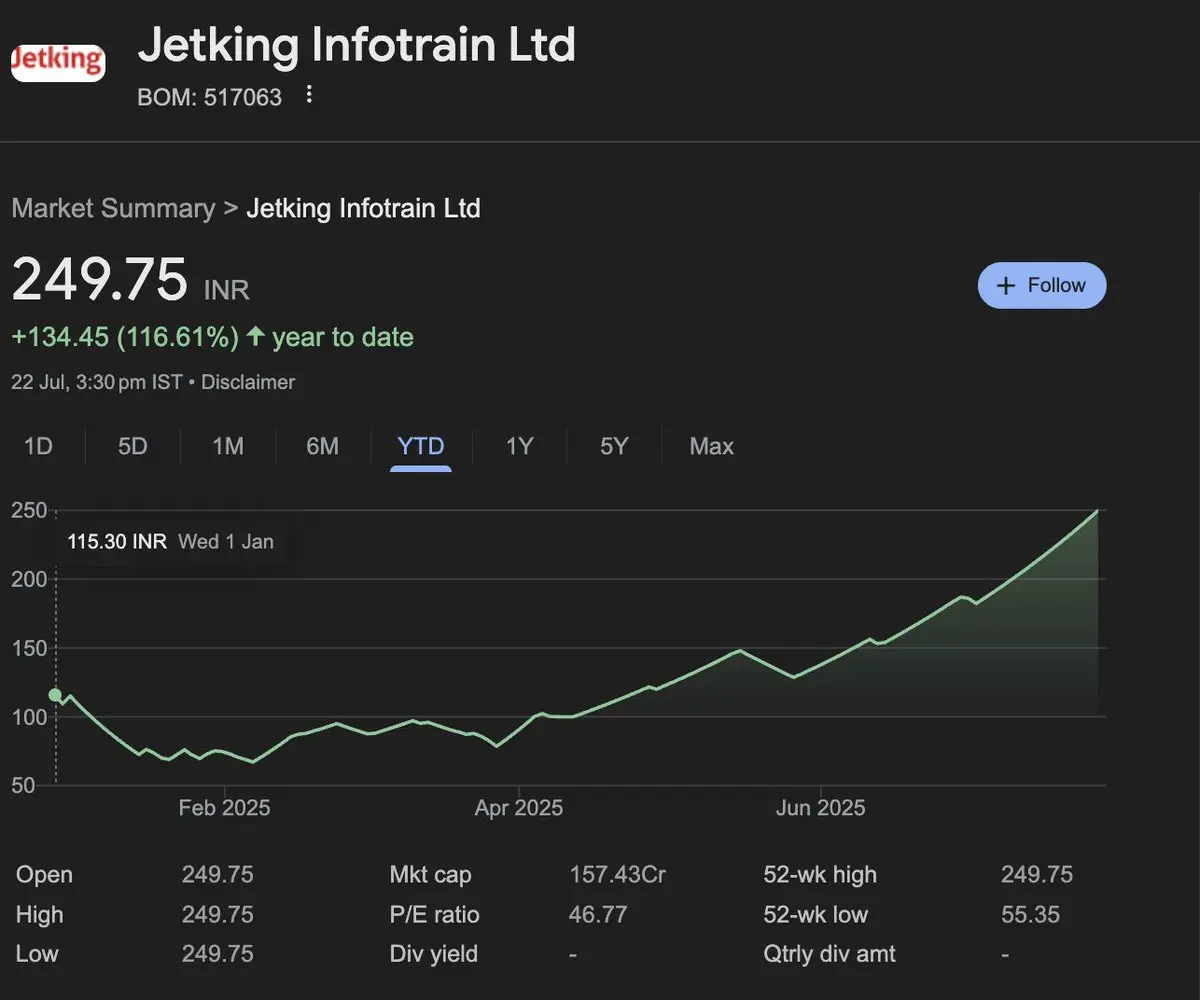Click the Jetking Infotrain Ltd title heading

(356, 45)
